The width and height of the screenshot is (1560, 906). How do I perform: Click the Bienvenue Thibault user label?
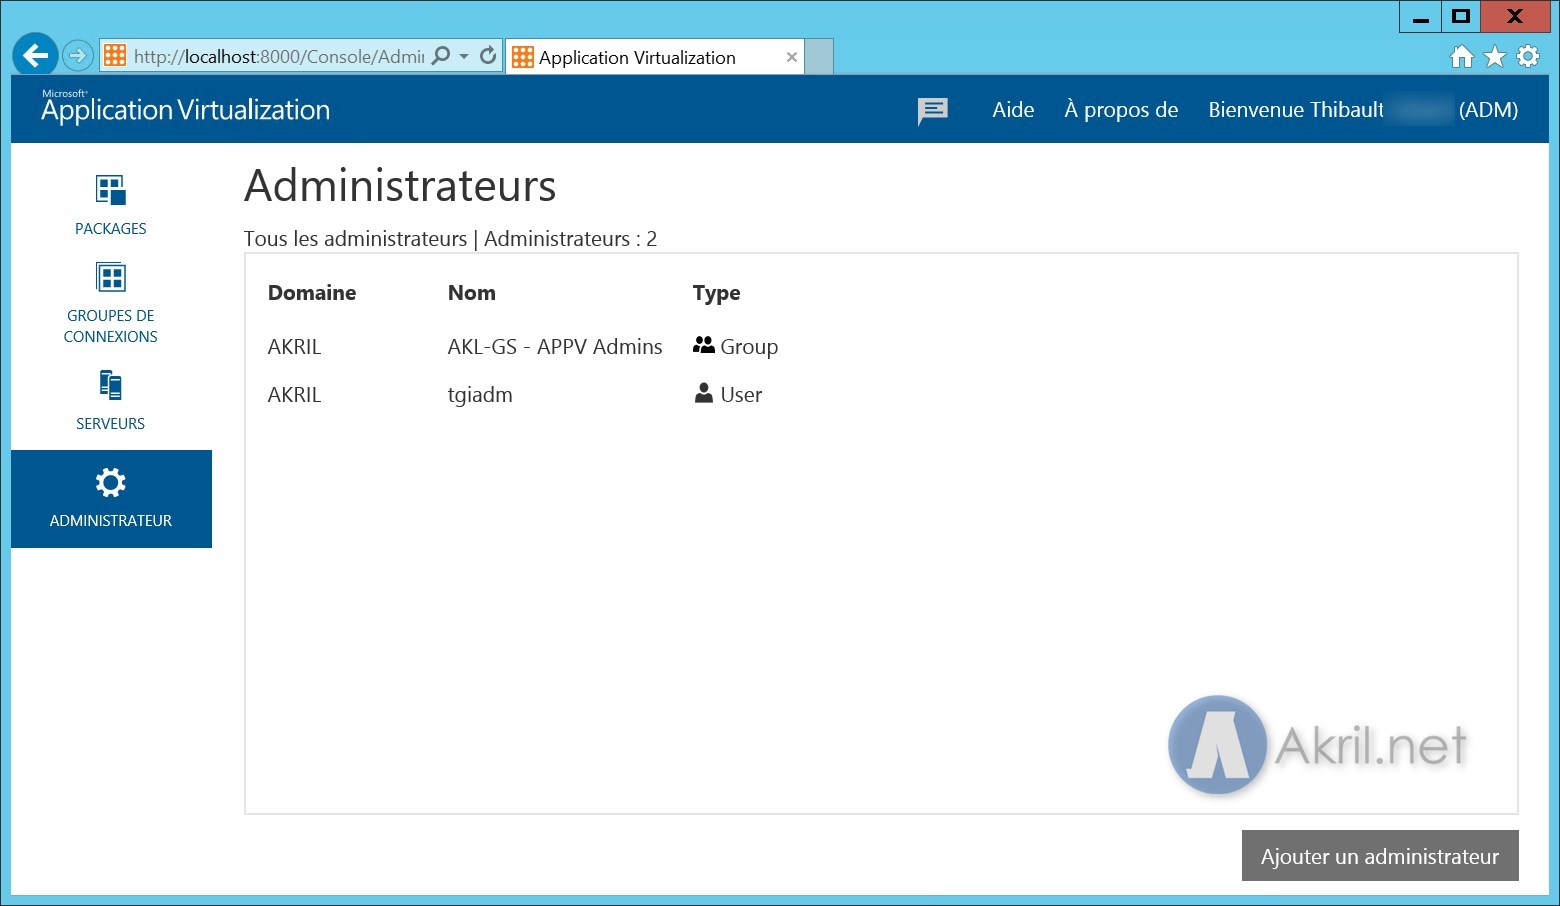click(x=1363, y=110)
